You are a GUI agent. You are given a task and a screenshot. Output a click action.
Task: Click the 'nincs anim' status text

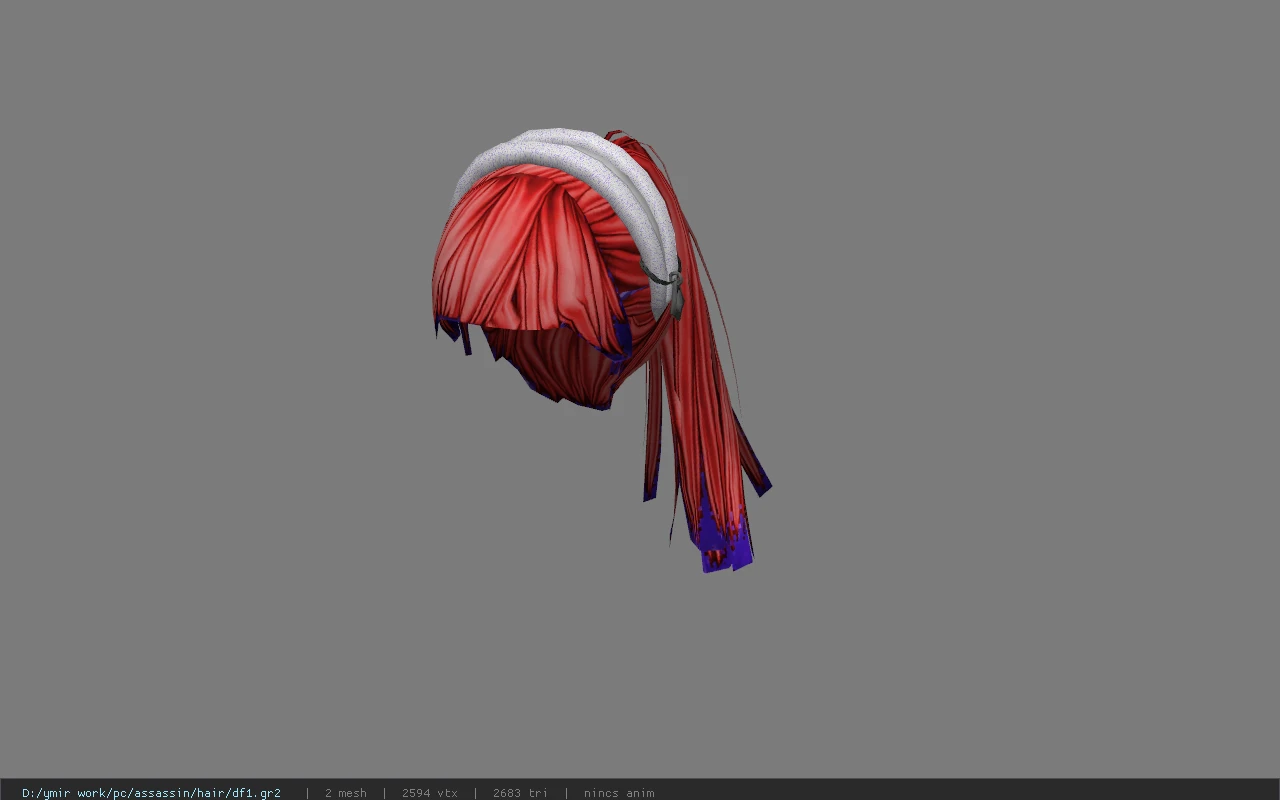pyautogui.click(x=619, y=793)
